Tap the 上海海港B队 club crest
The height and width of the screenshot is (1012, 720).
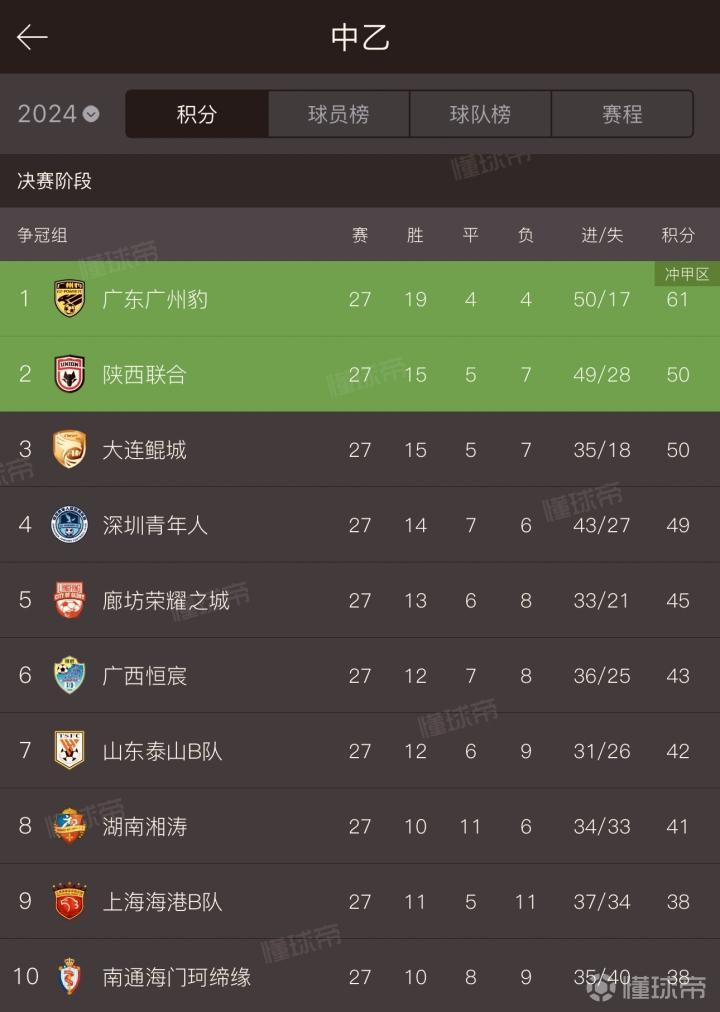click(x=69, y=902)
